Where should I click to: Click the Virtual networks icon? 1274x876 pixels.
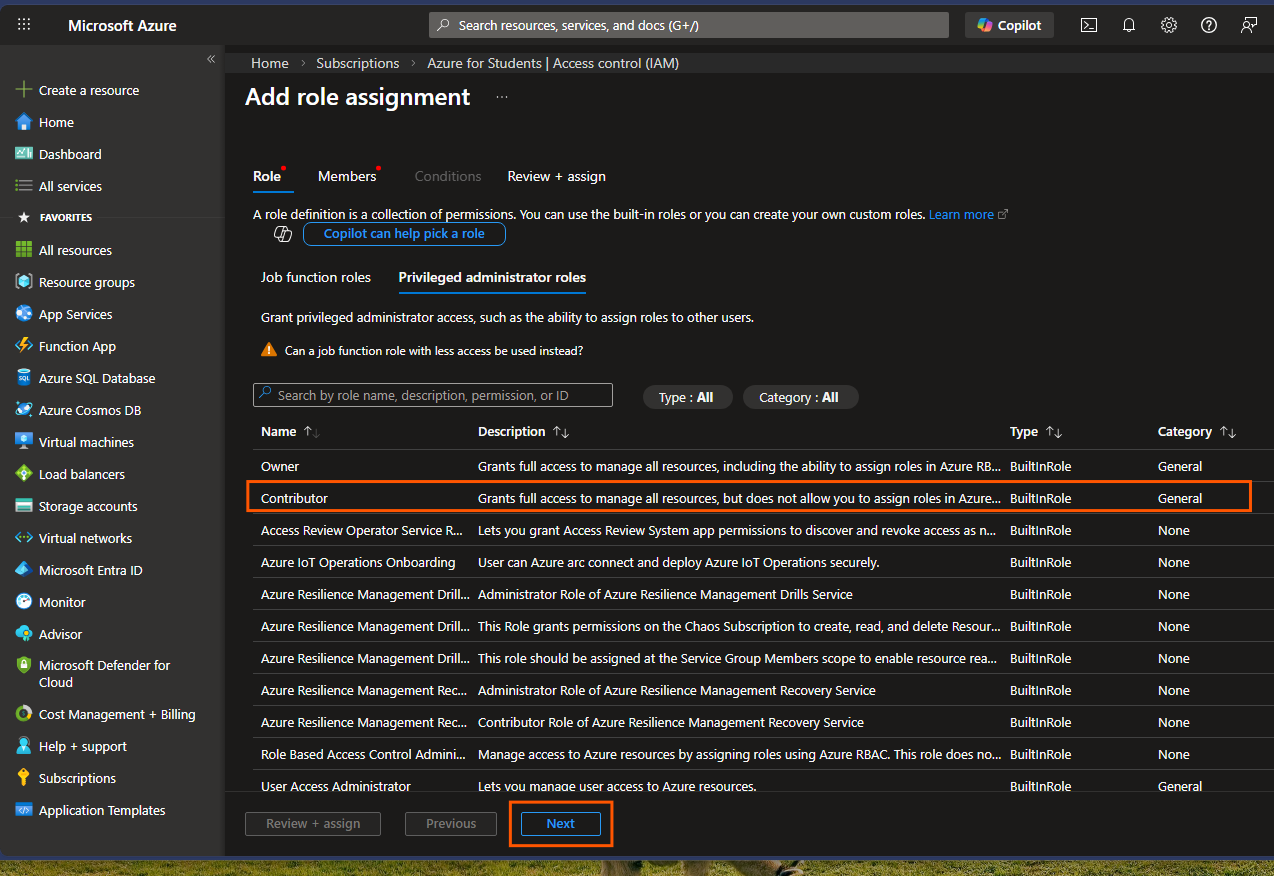[x=24, y=538]
